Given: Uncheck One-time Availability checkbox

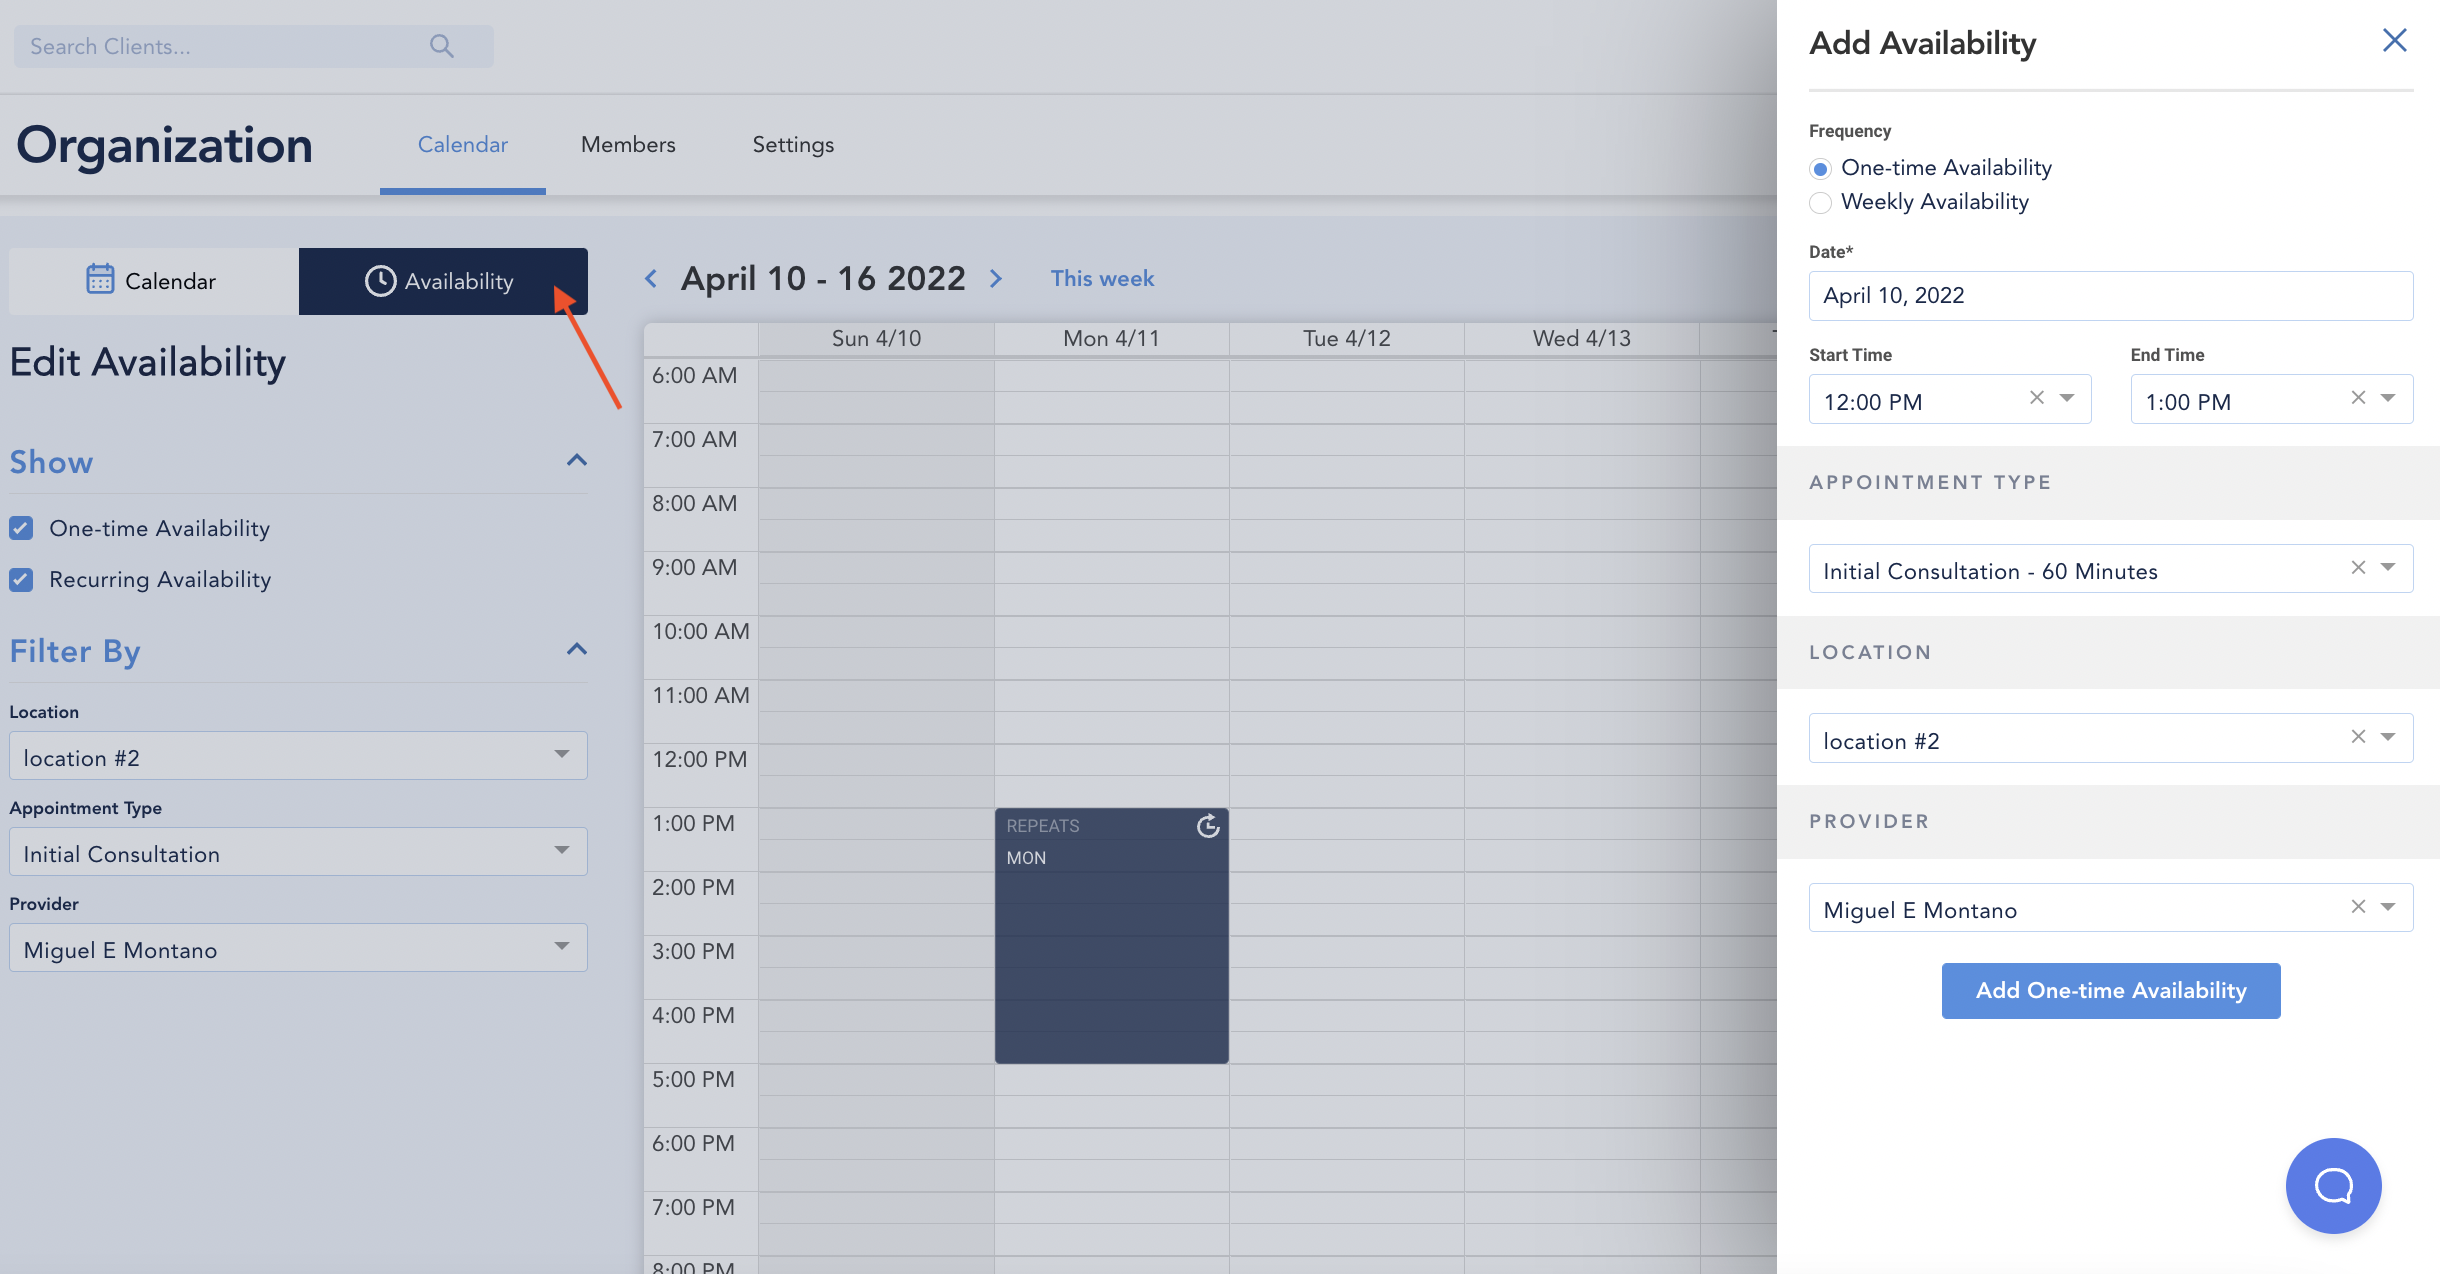Looking at the screenshot, I should [21, 528].
